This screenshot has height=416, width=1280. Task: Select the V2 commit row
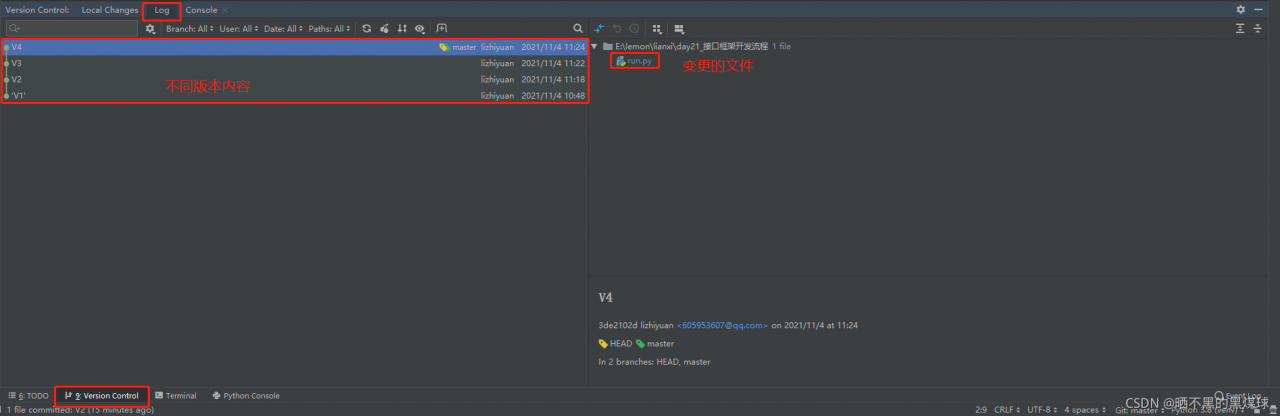[294, 79]
